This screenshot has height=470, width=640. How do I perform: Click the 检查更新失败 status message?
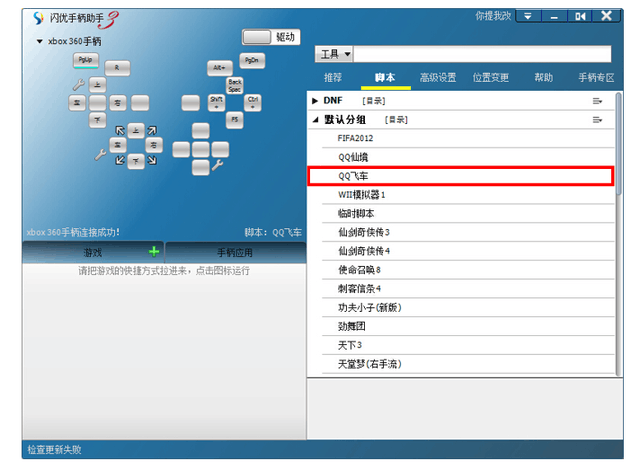(54, 450)
